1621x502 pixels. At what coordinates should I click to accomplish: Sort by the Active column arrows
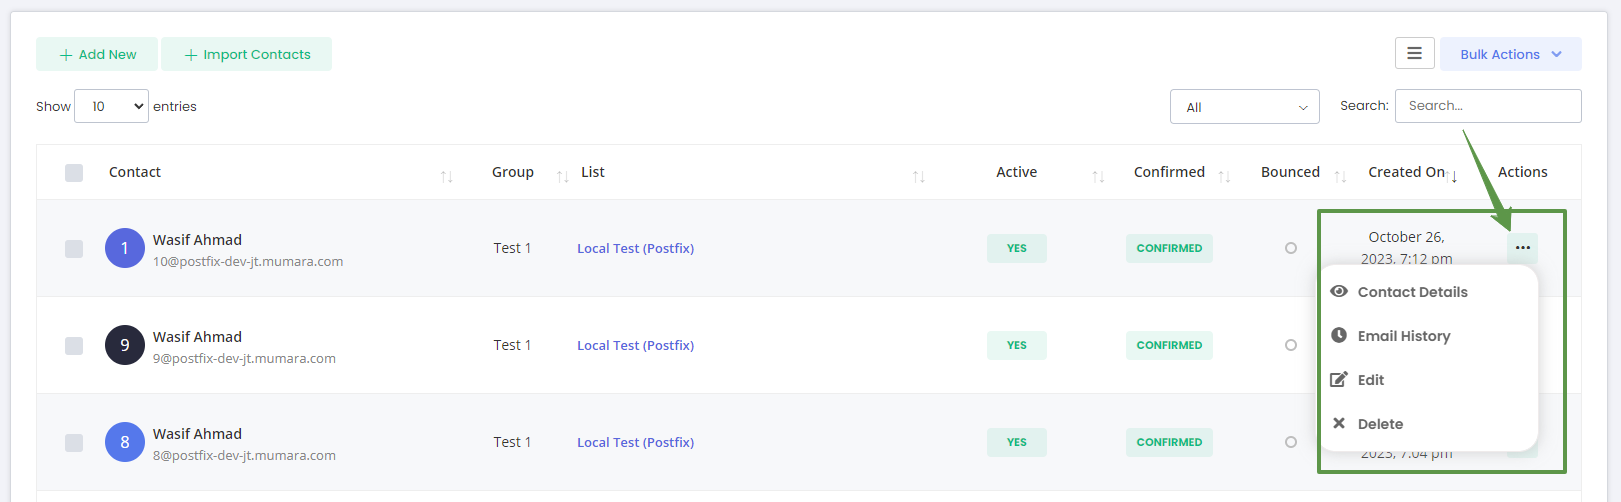coord(1098,176)
